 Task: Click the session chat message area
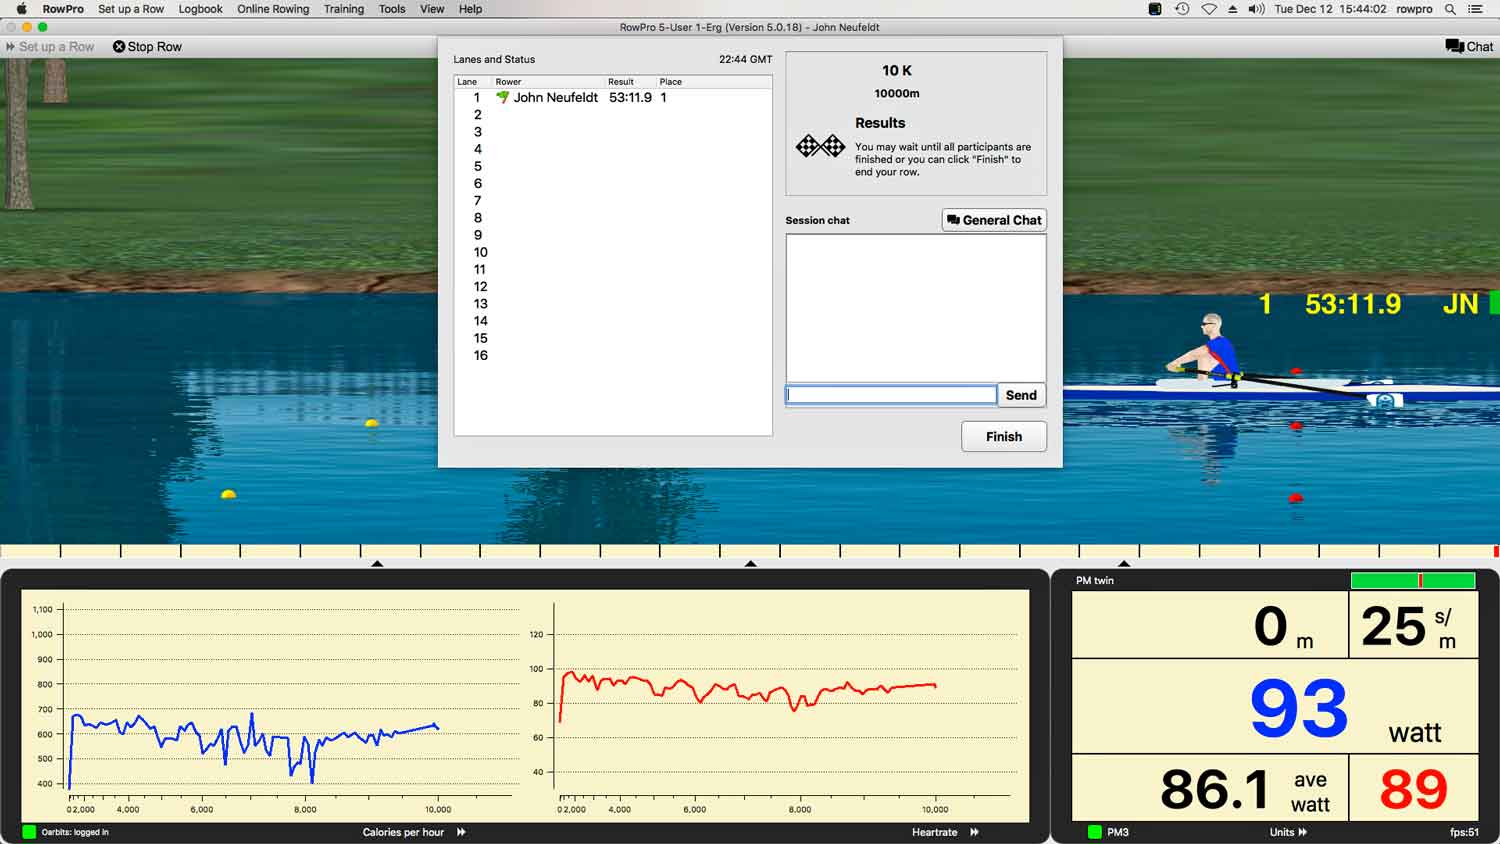click(916, 308)
